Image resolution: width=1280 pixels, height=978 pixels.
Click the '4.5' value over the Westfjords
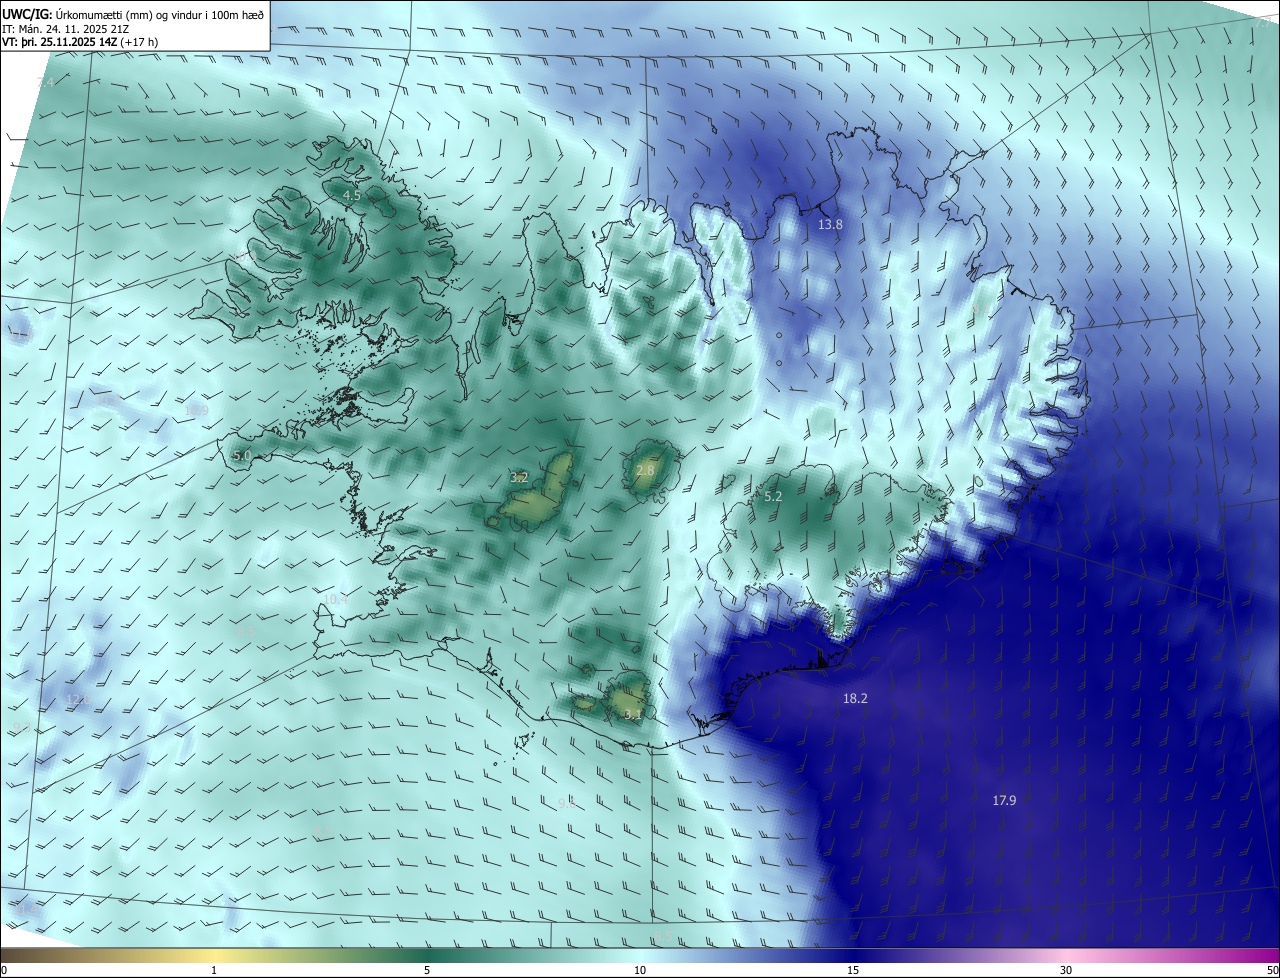click(x=352, y=195)
